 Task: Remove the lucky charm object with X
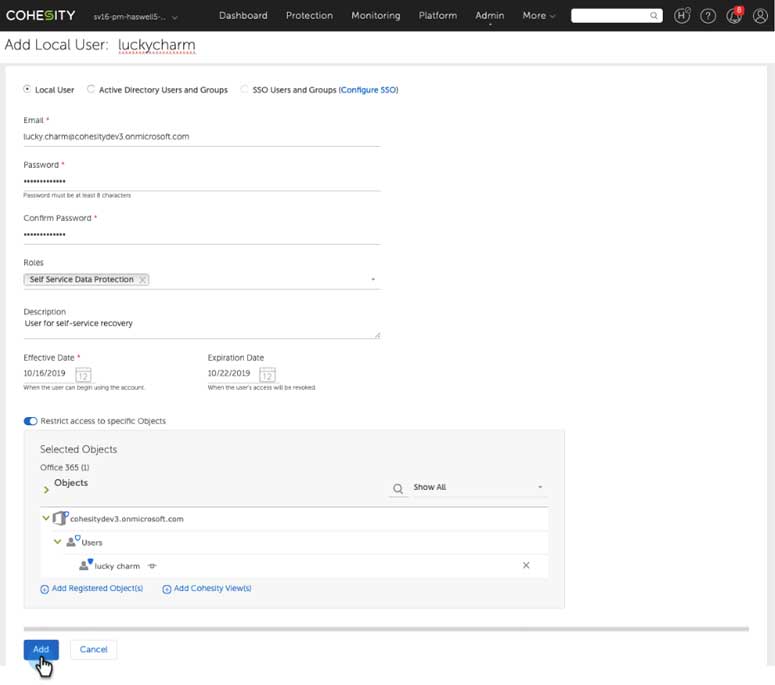[526, 566]
